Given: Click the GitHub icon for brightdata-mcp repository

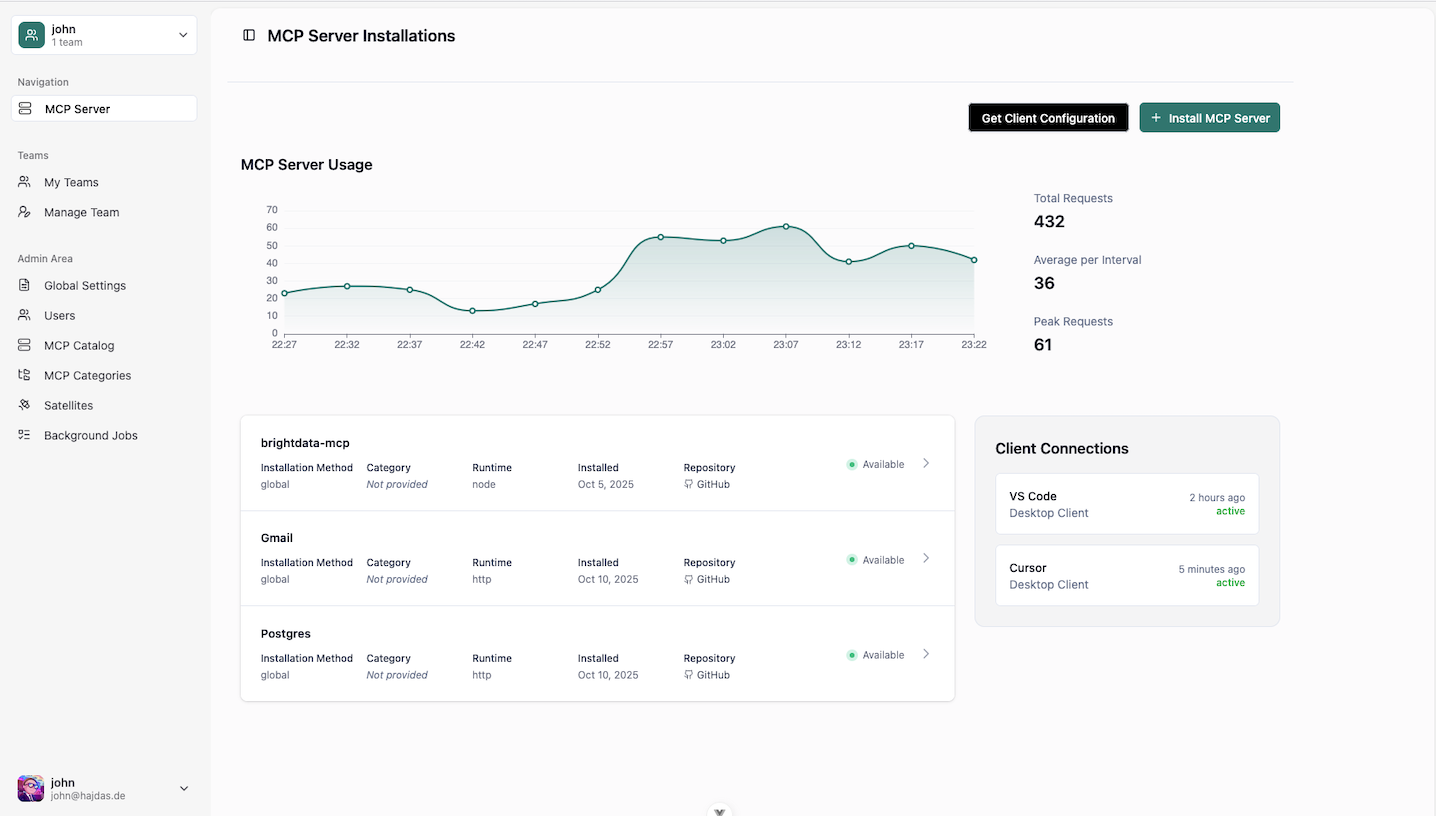Looking at the screenshot, I should tap(689, 484).
